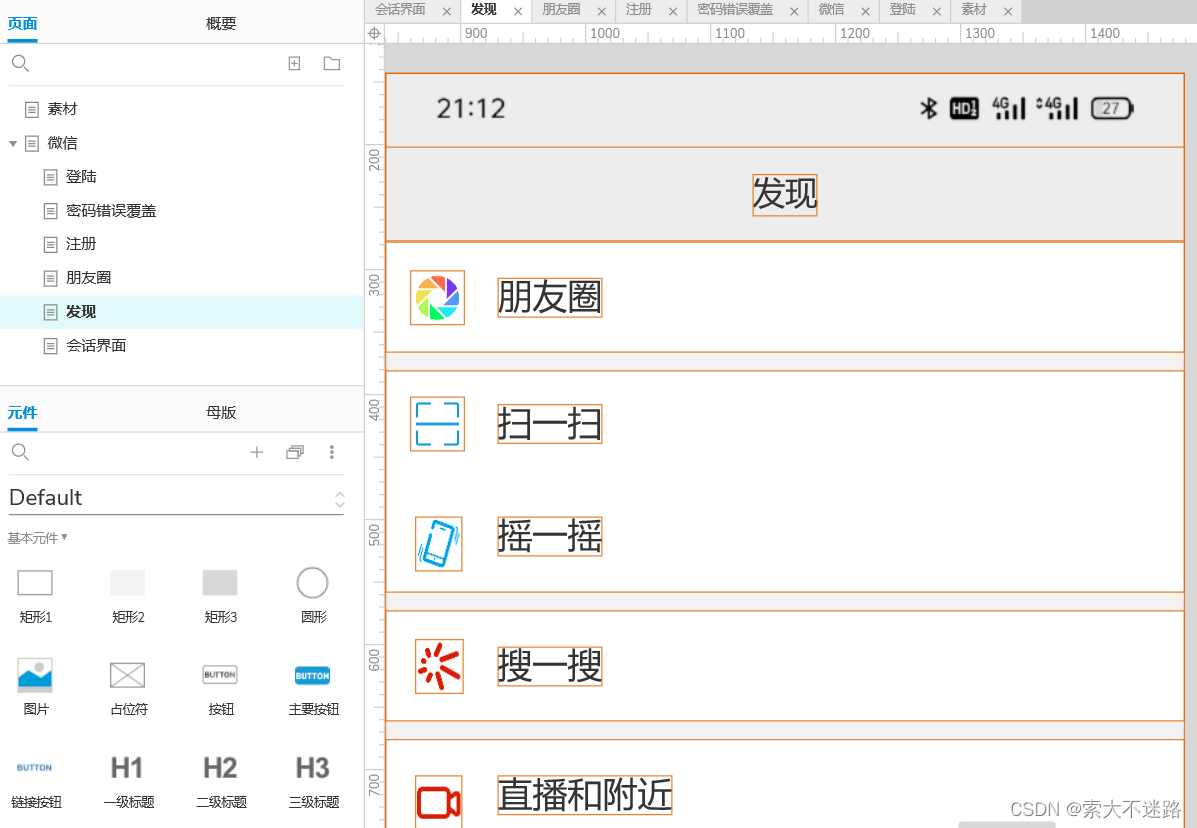Screen dimensions: 1197x828
Task: Select the 搜一搜 red spark icon on canvas
Action: (x=439, y=666)
